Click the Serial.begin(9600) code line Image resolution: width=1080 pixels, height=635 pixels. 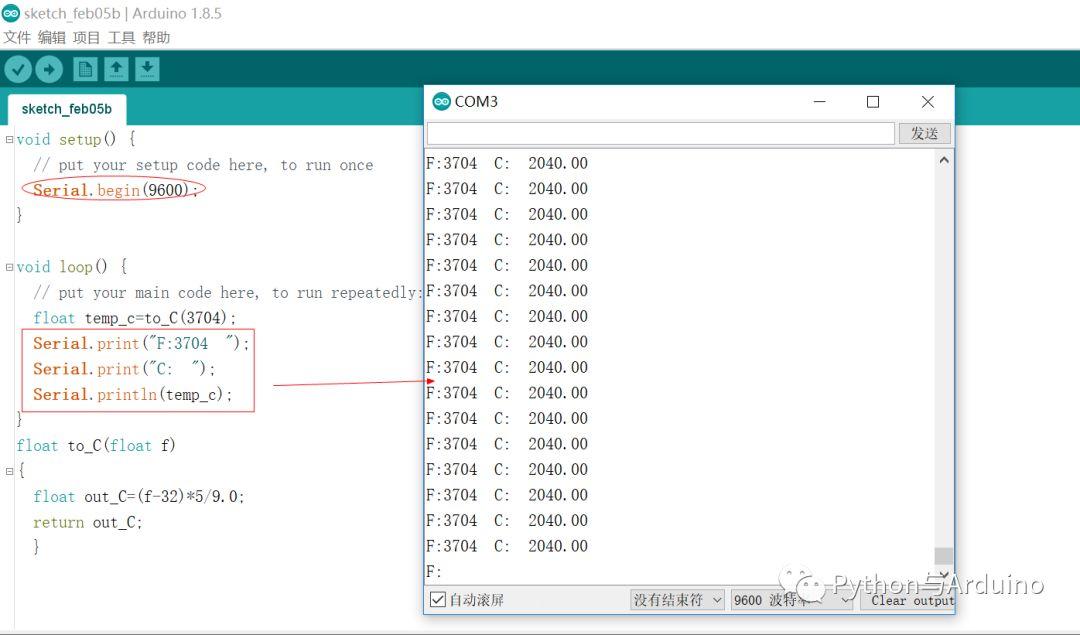pos(115,190)
